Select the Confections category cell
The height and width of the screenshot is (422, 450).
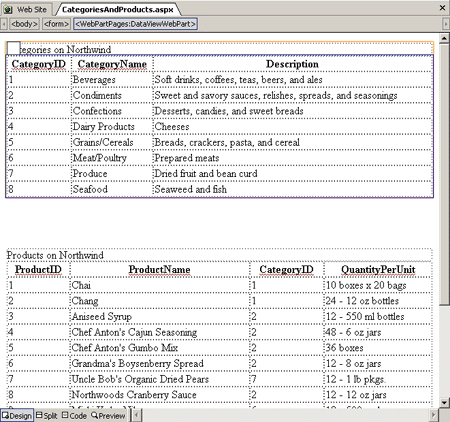[x=112, y=111]
